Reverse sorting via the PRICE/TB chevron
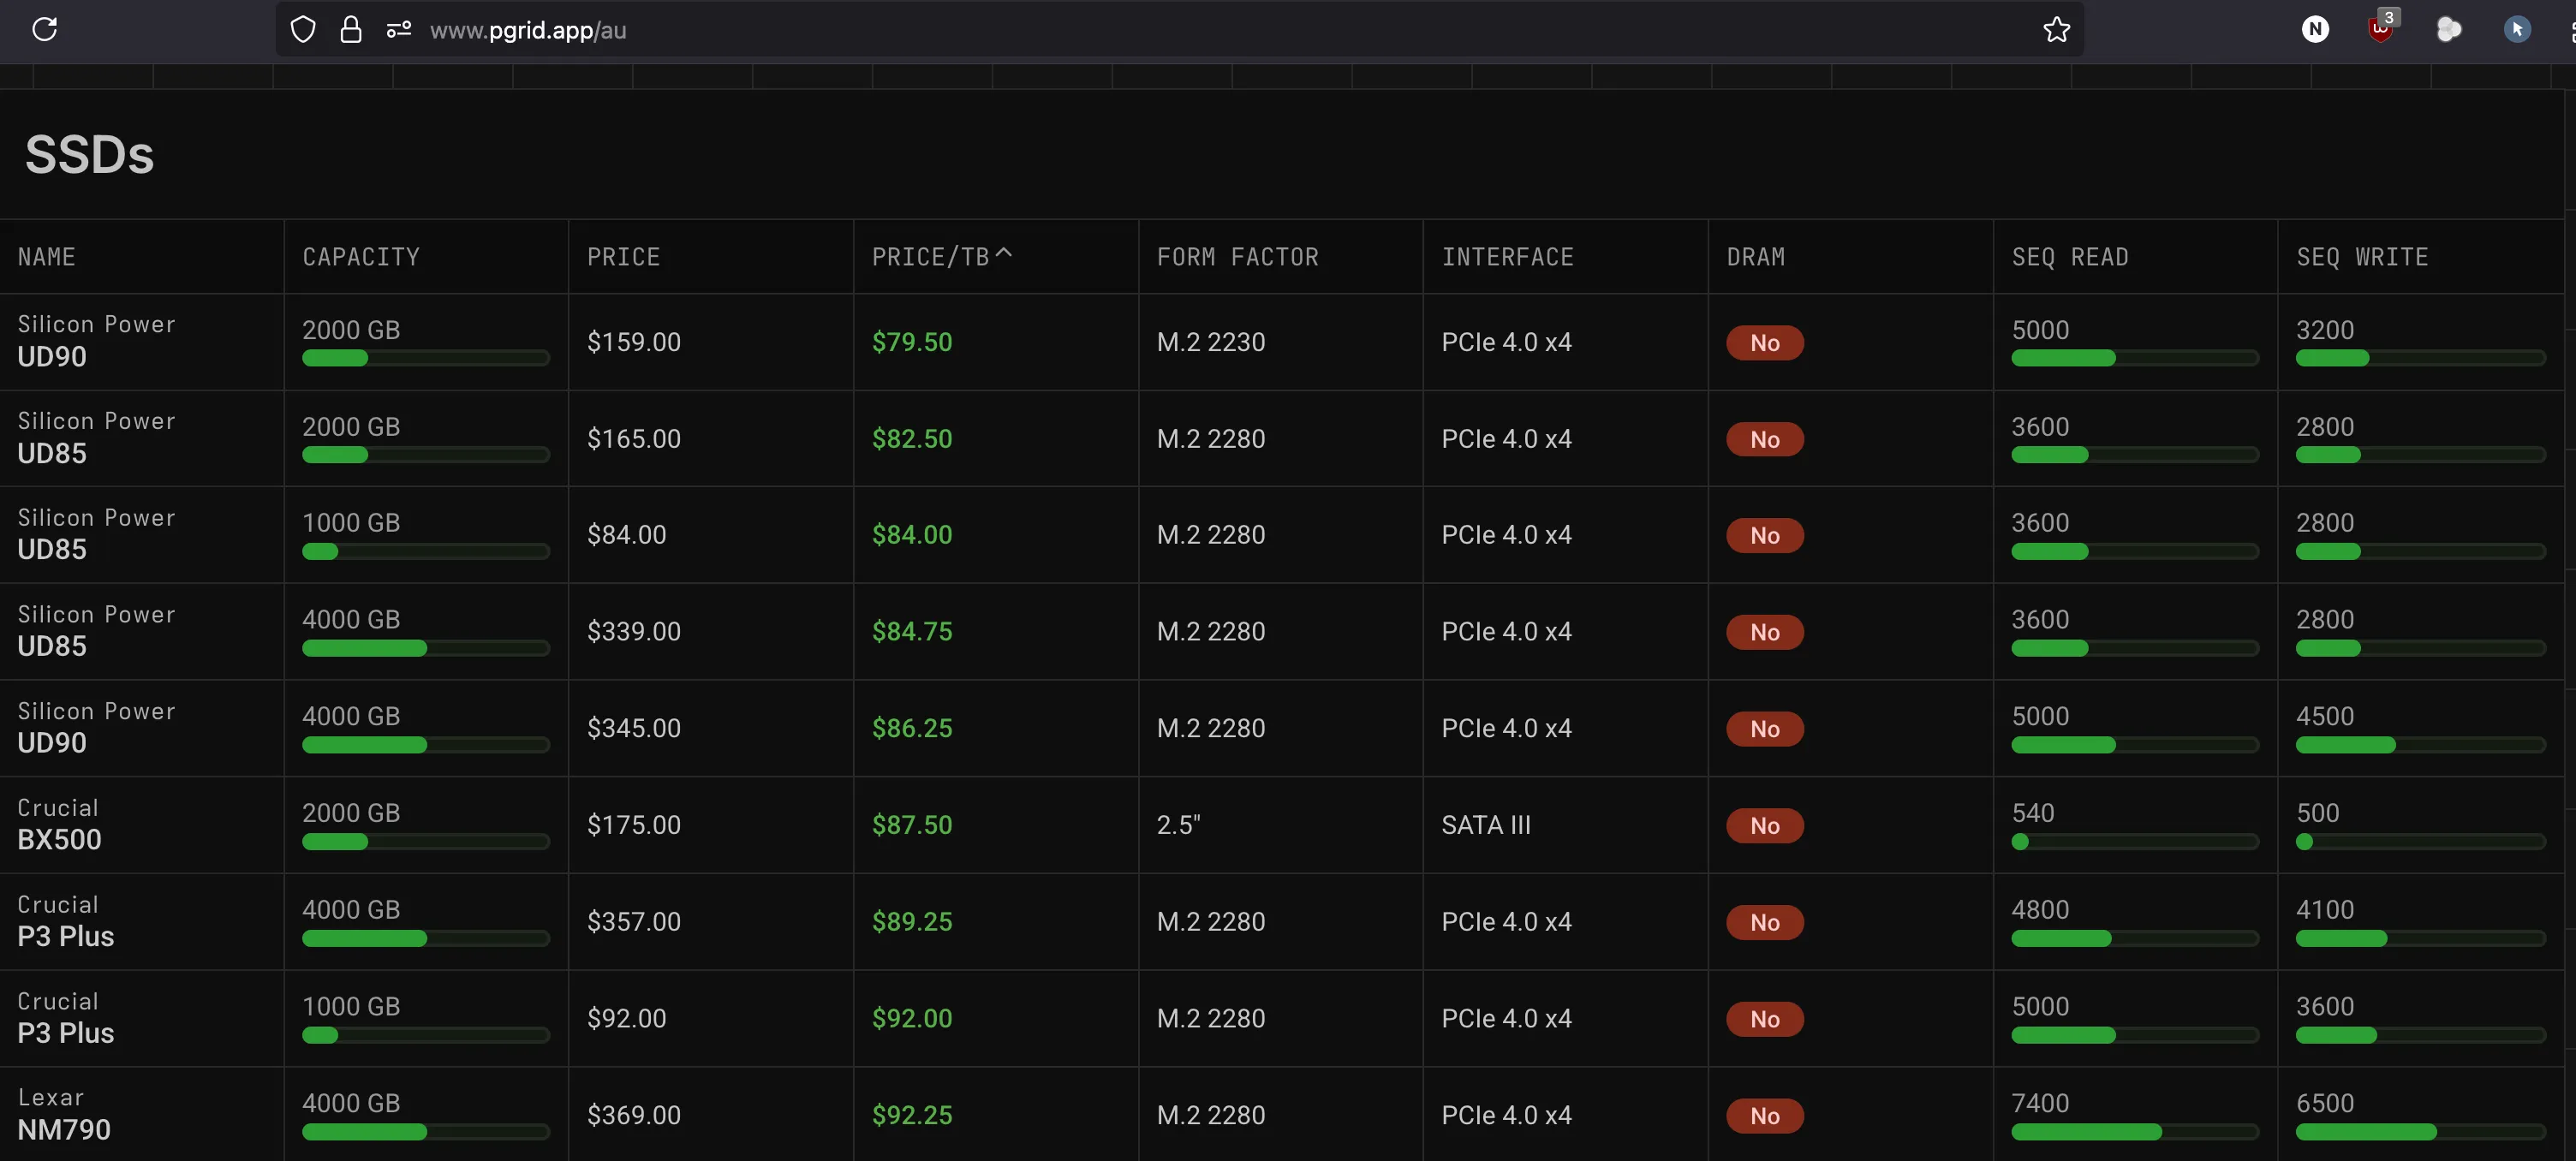This screenshot has width=2576, height=1161. pyautogui.click(x=1004, y=253)
